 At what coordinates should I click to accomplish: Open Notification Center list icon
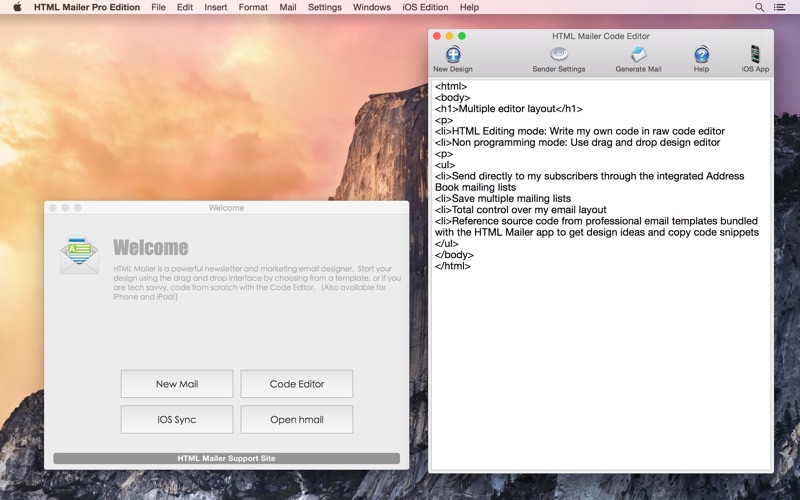click(779, 7)
